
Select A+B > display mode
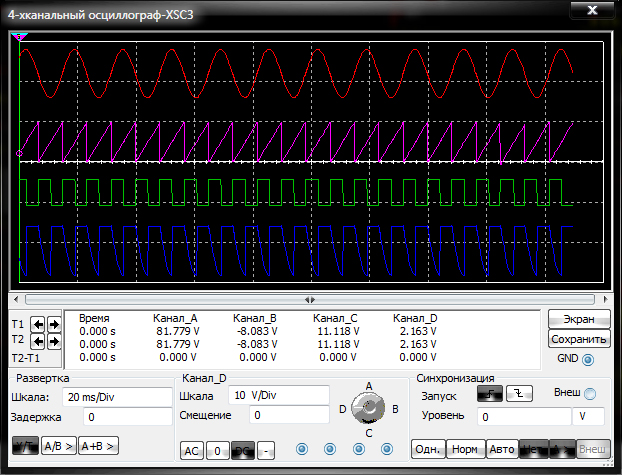click(98, 446)
